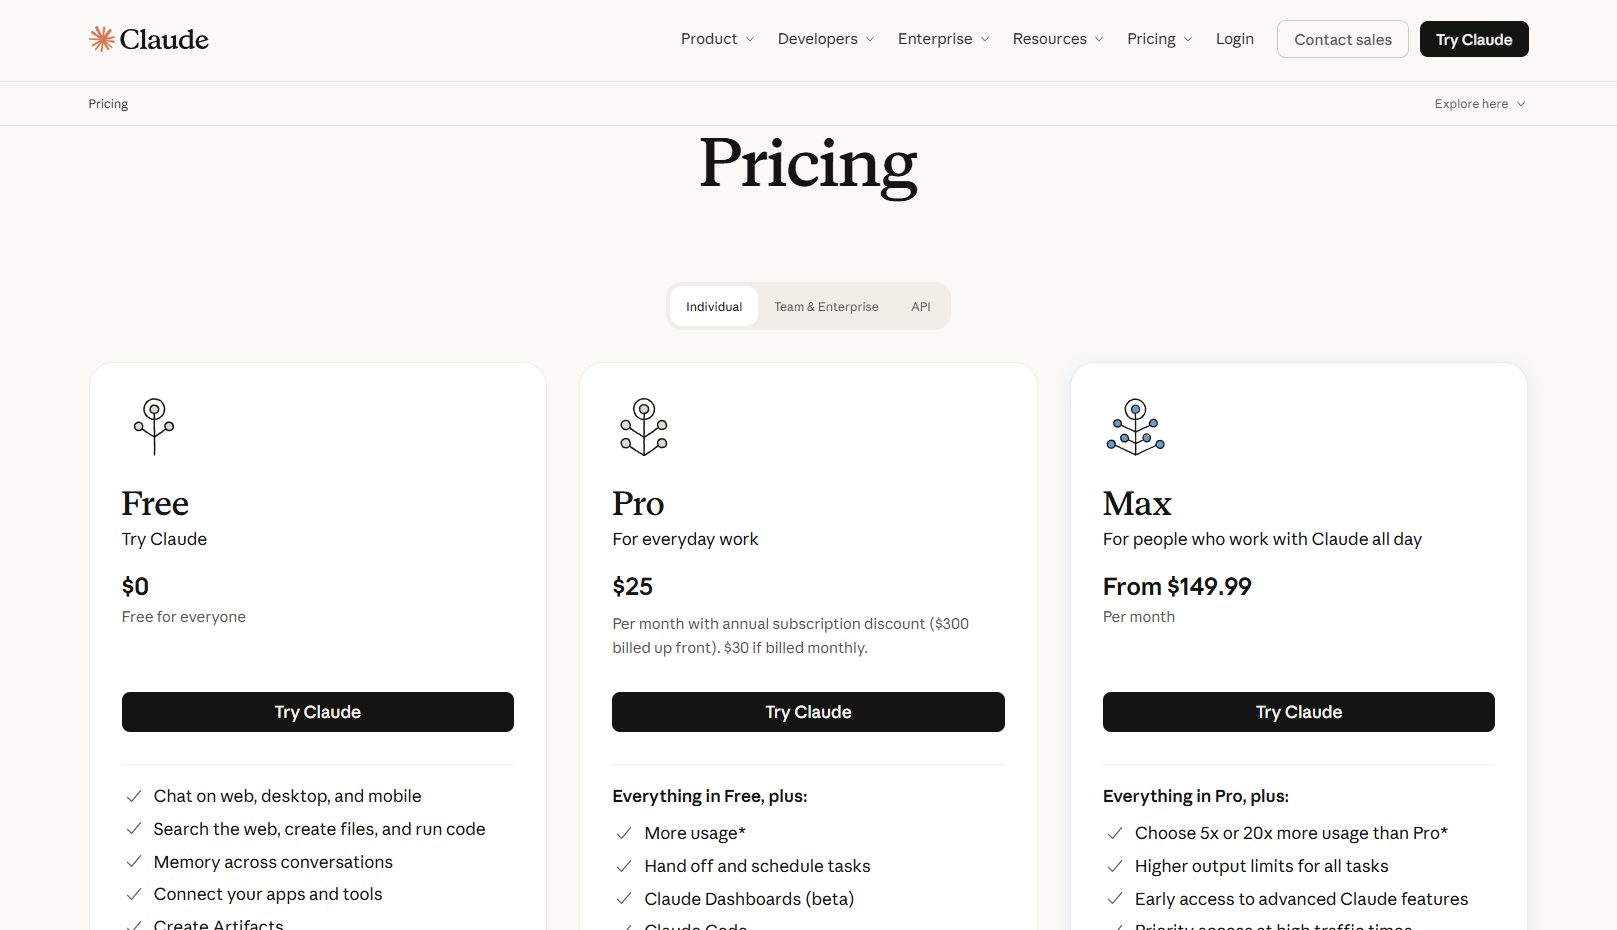The image size is (1617, 930).
Task: Switch to Team & Enterprise pricing
Action: [826, 306]
